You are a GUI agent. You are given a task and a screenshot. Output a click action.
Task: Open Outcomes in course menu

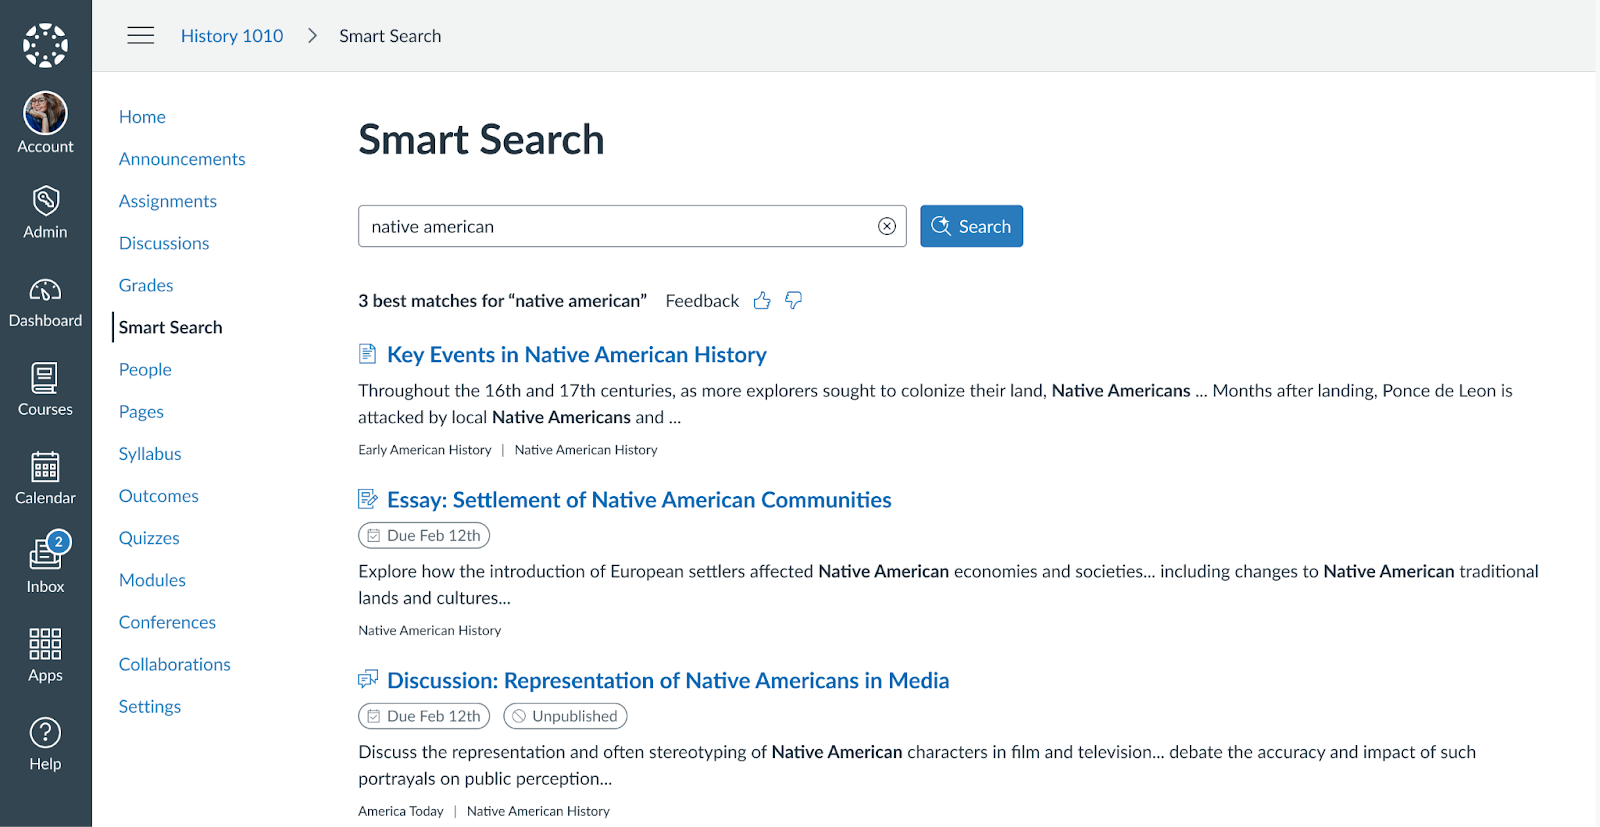(x=159, y=496)
